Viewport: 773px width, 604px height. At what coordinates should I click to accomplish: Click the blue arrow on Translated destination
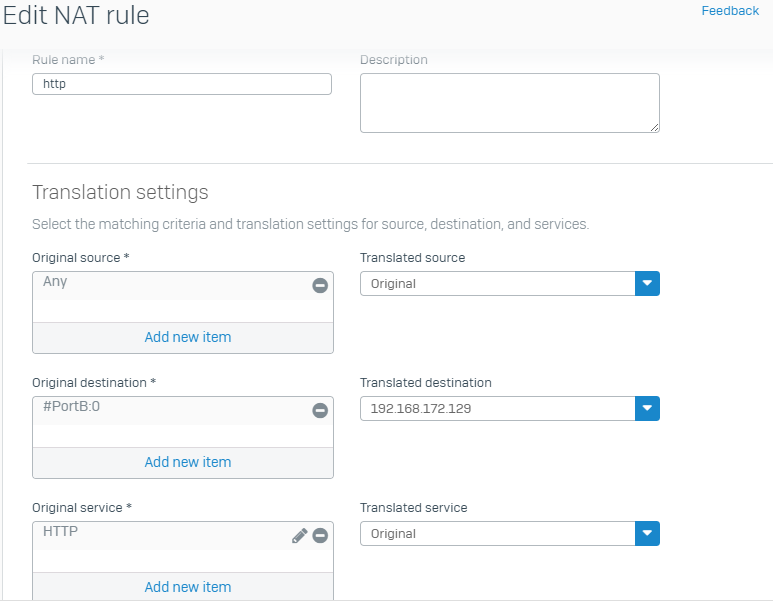[x=647, y=409]
